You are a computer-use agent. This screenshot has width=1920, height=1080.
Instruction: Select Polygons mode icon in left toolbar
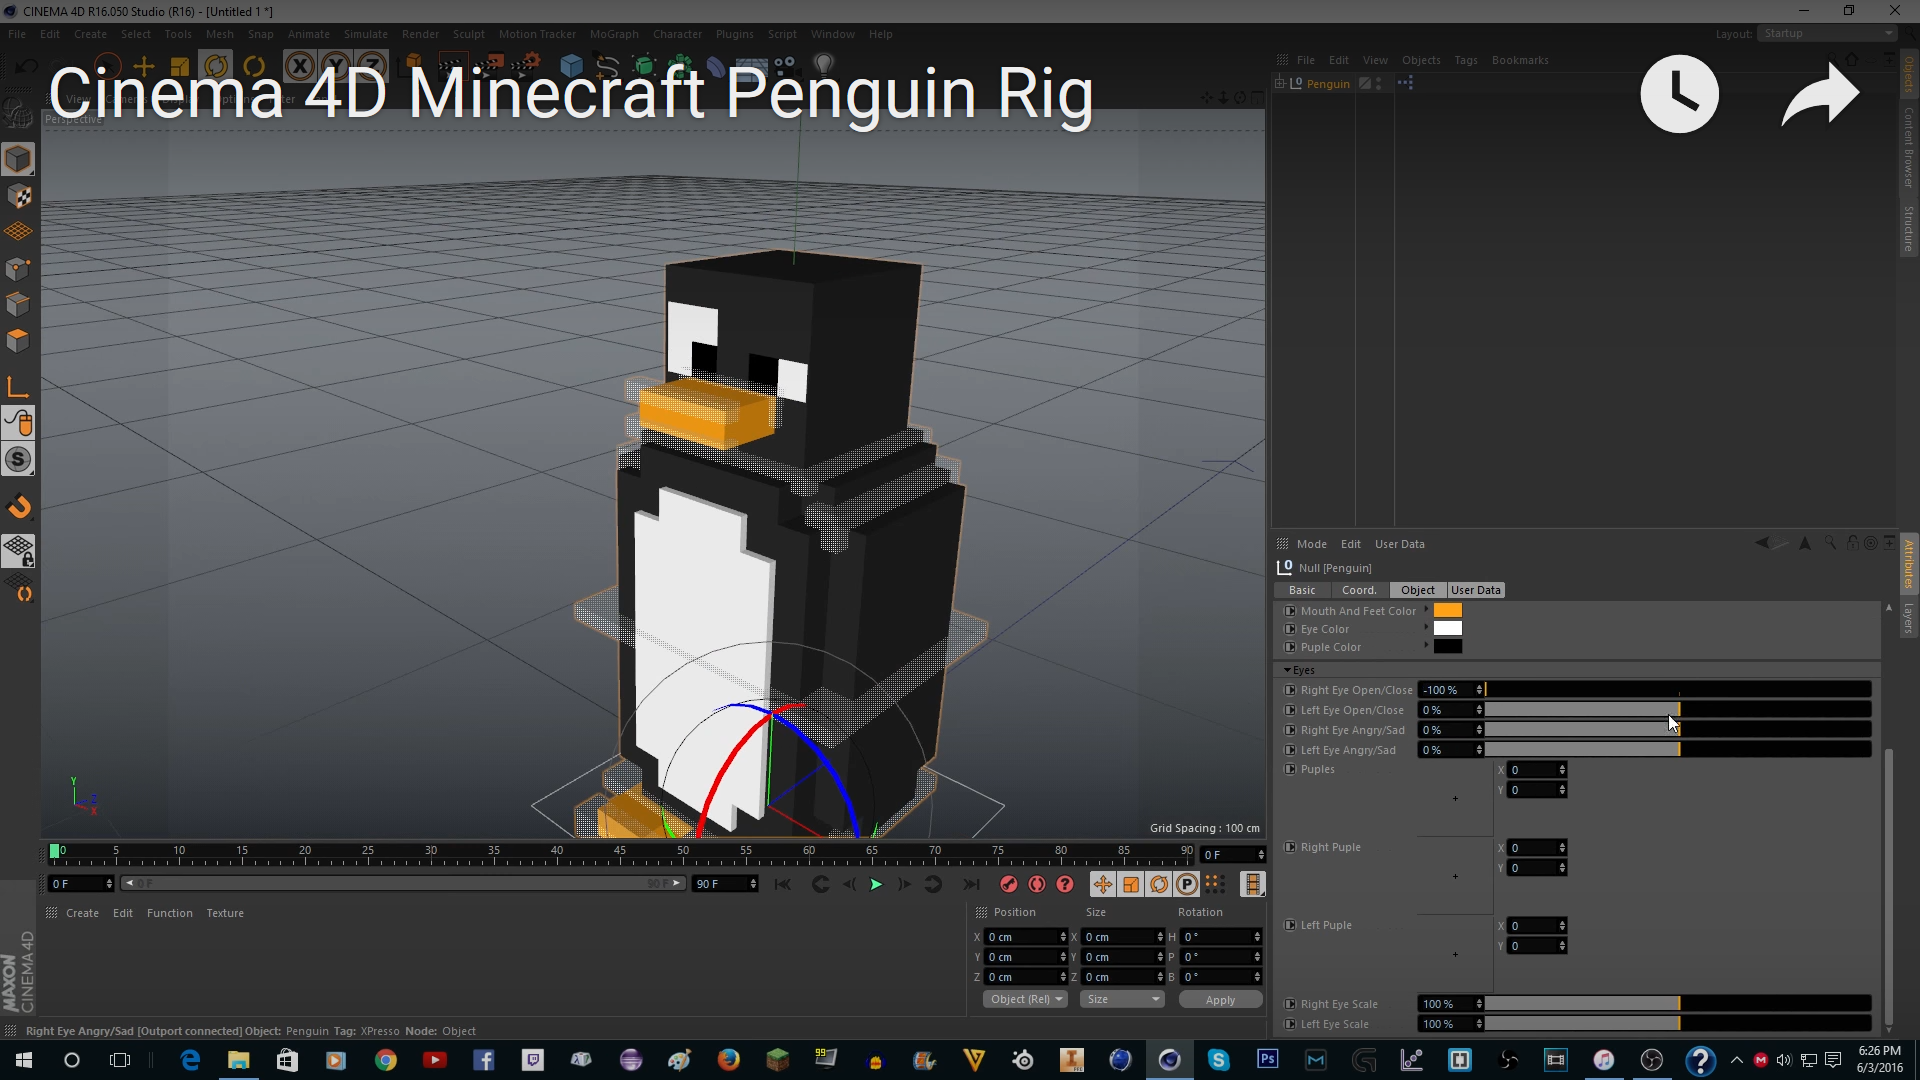pos(18,341)
